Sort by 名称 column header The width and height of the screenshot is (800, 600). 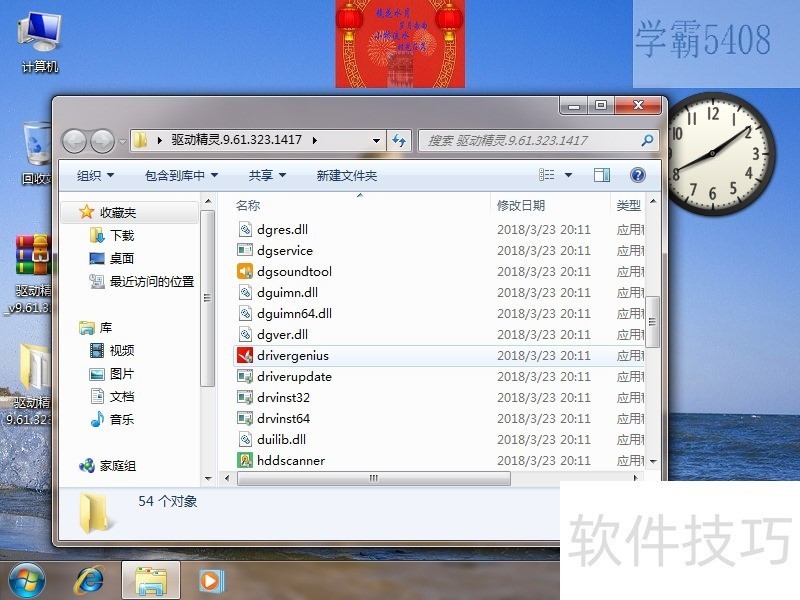pos(248,206)
